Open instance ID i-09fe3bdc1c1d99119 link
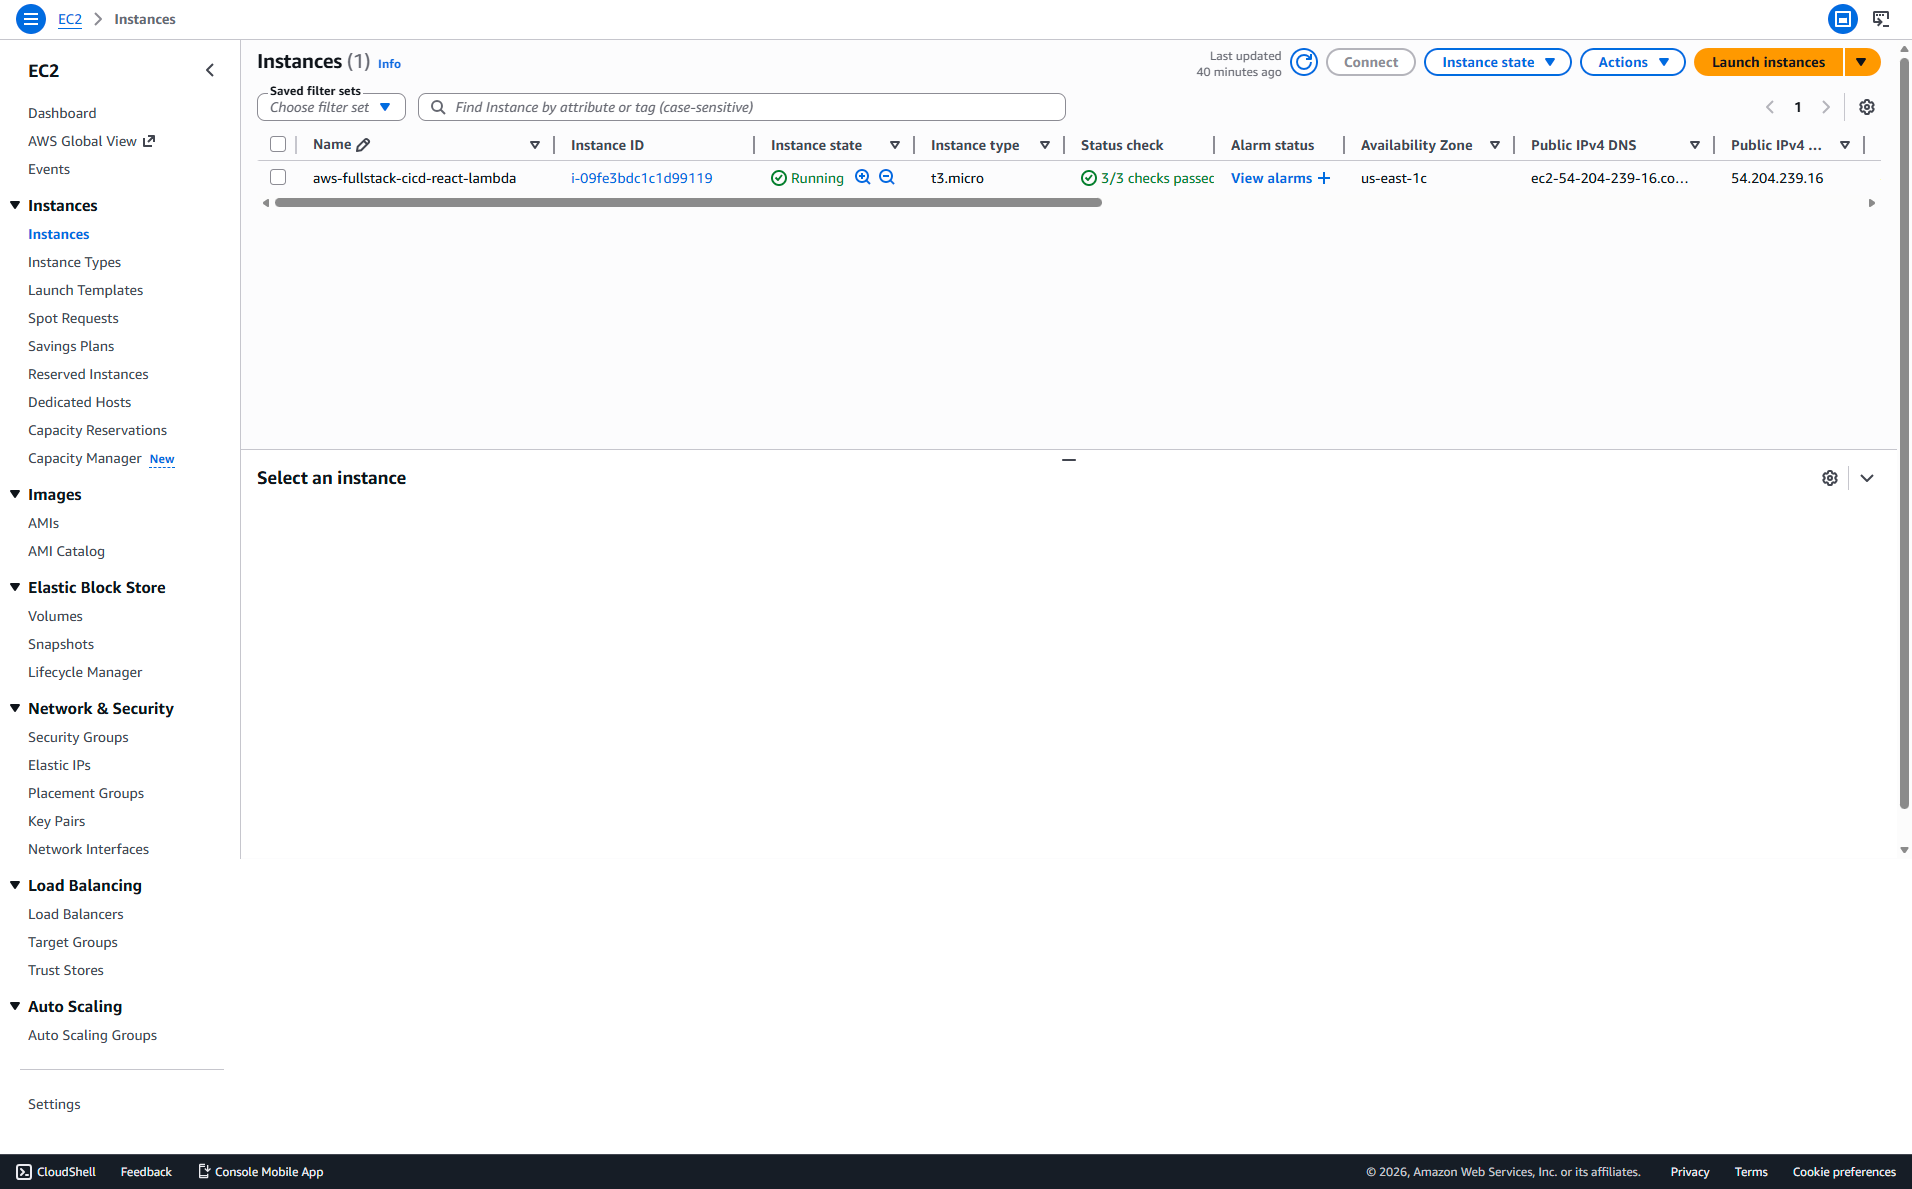Viewport: 1912px width, 1189px height. pos(641,178)
